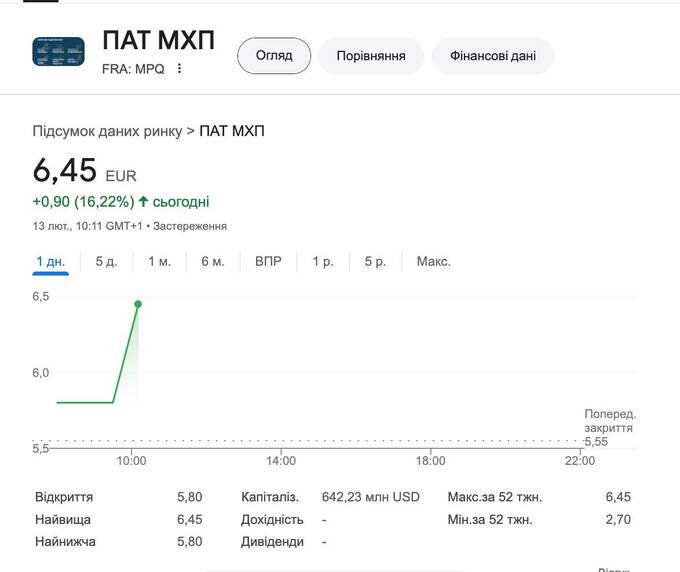680x572 pixels.
Task: Switch to the Порівняння tab
Action: coord(371,56)
